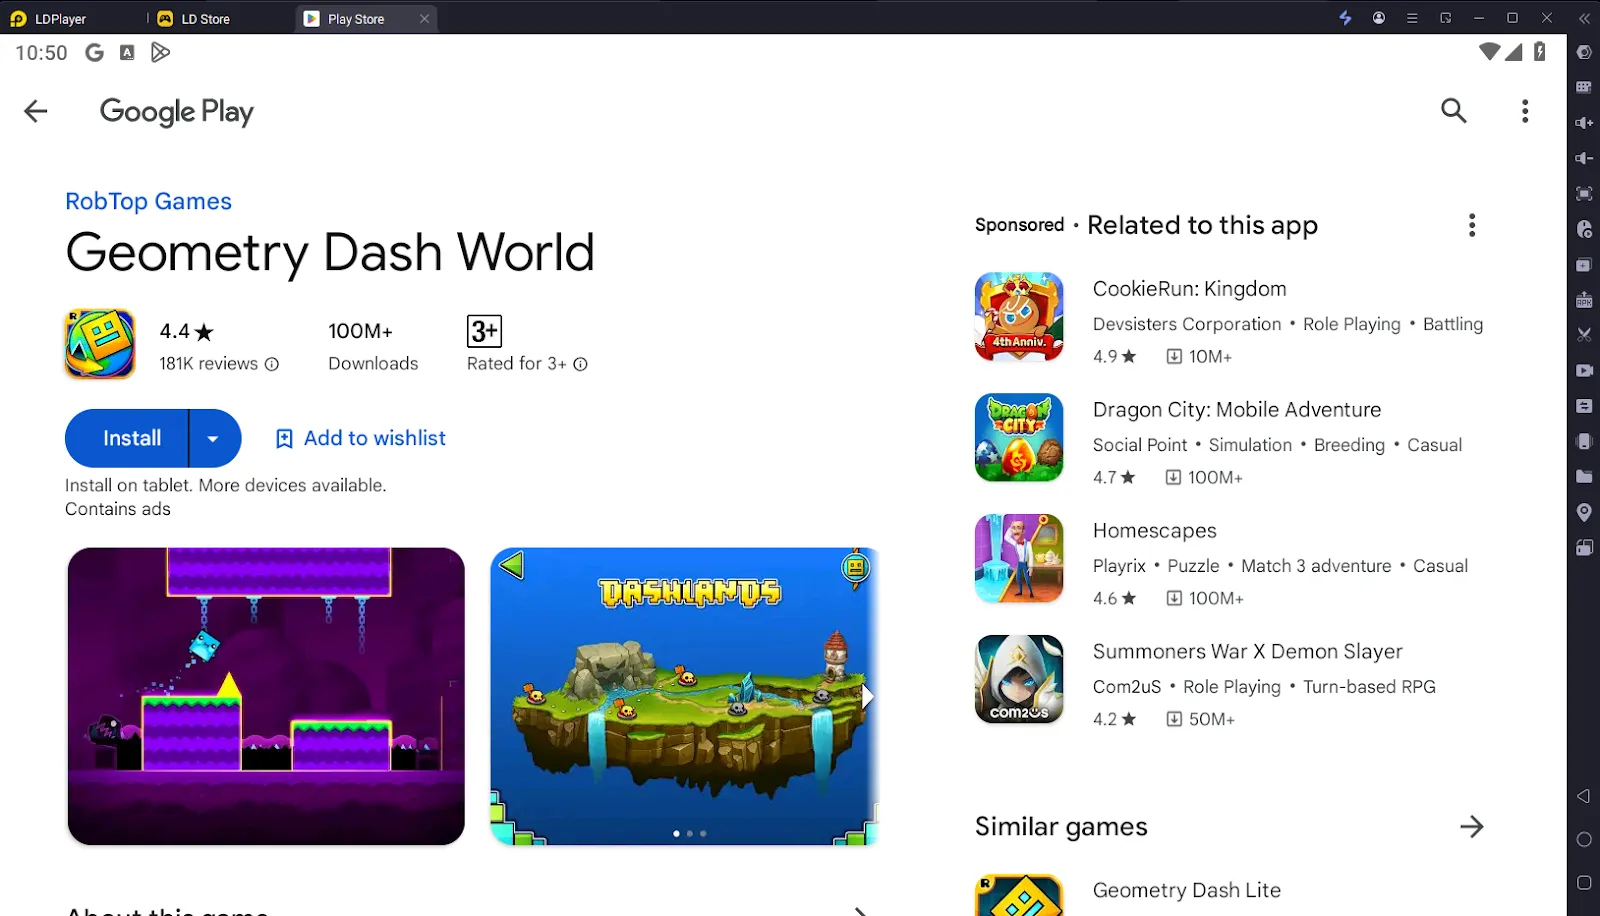The image size is (1600, 916).
Task: Click the back arrow in Google Play
Action: [36, 111]
